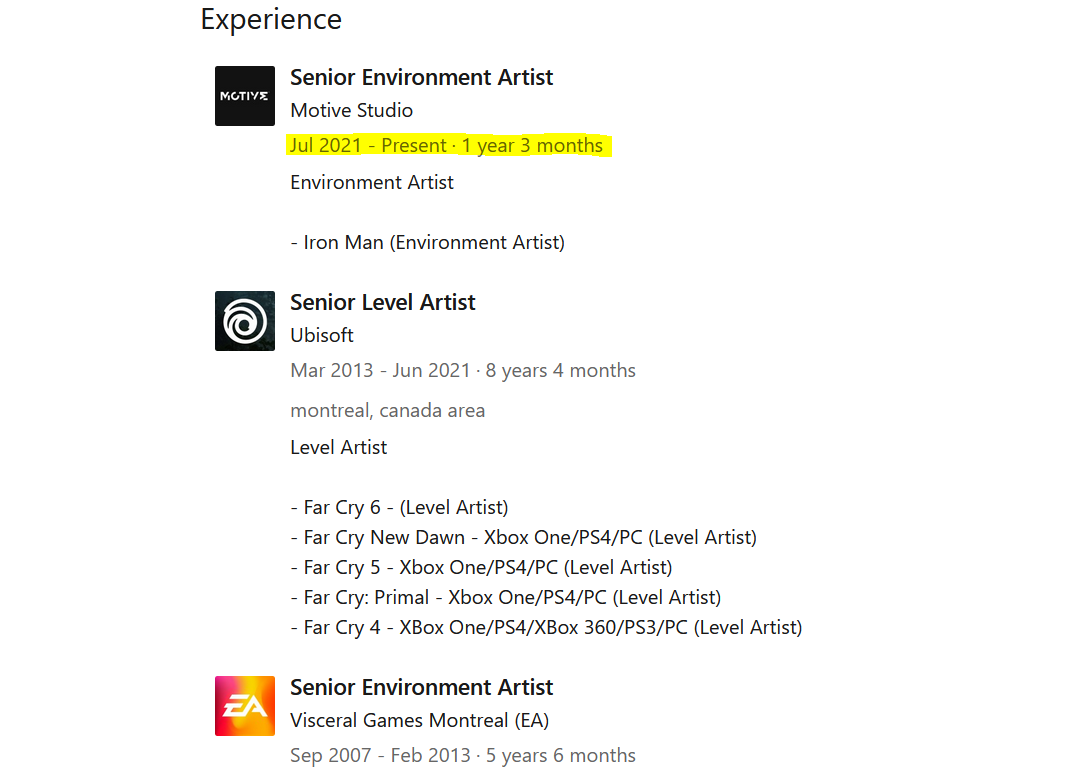1084x772 pixels.
Task: Open the first Senior Environment Artist title
Action: pos(421,77)
